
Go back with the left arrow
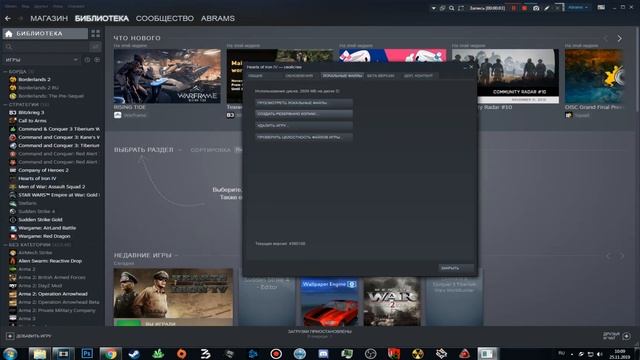[8, 18]
